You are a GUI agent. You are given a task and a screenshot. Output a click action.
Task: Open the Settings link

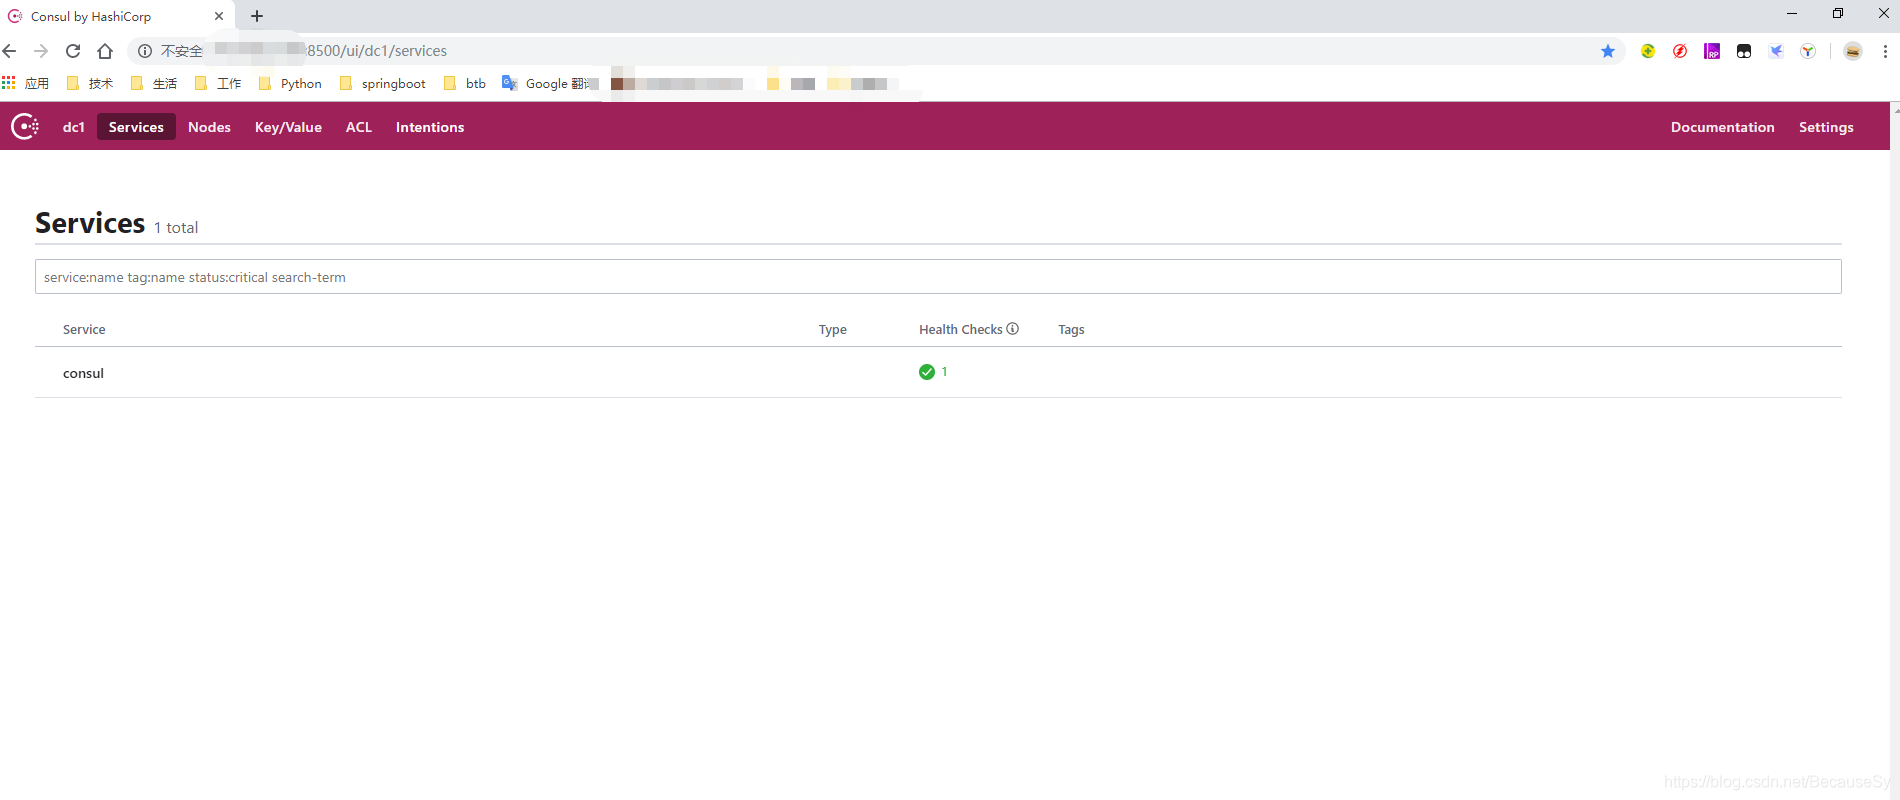(1826, 127)
